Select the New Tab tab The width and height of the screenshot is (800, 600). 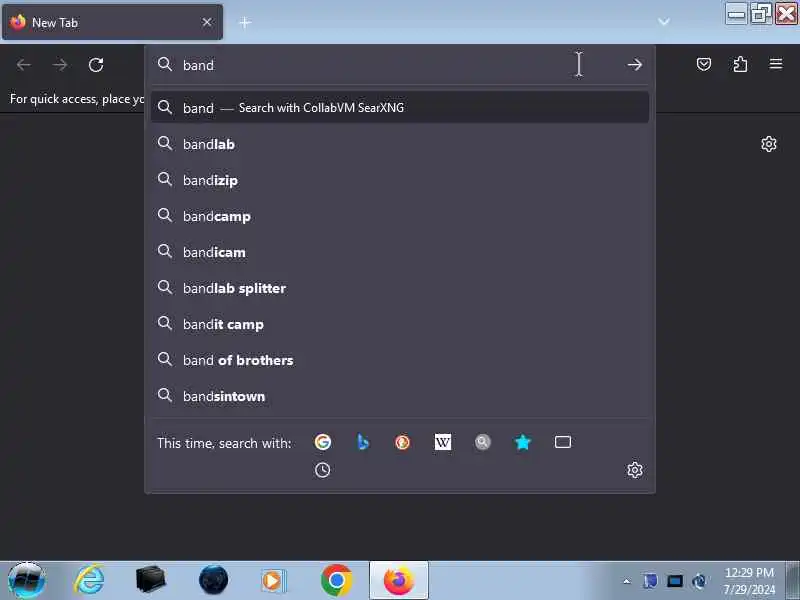[x=112, y=22]
